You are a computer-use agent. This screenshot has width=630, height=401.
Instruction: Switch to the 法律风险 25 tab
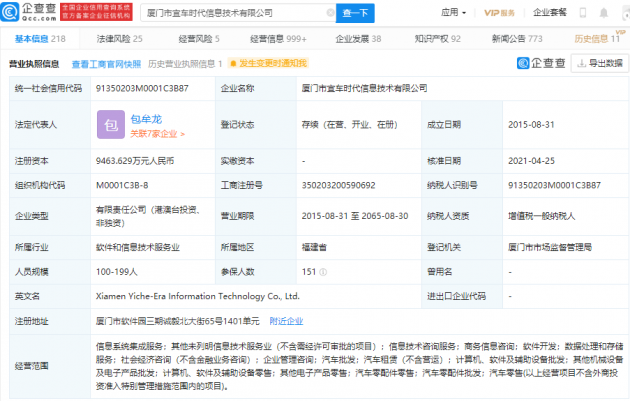tap(119, 39)
